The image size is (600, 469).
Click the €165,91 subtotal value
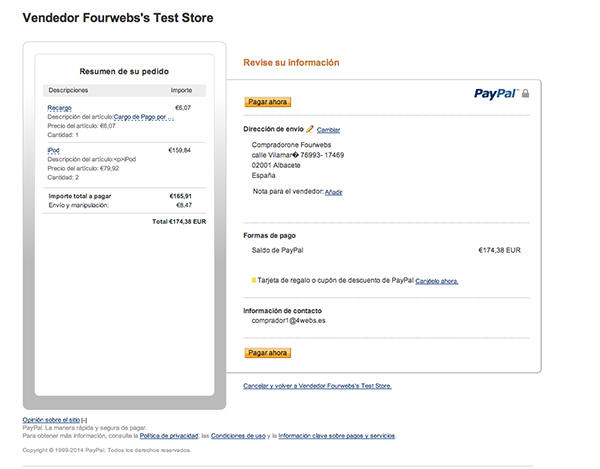tap(181, 196)
